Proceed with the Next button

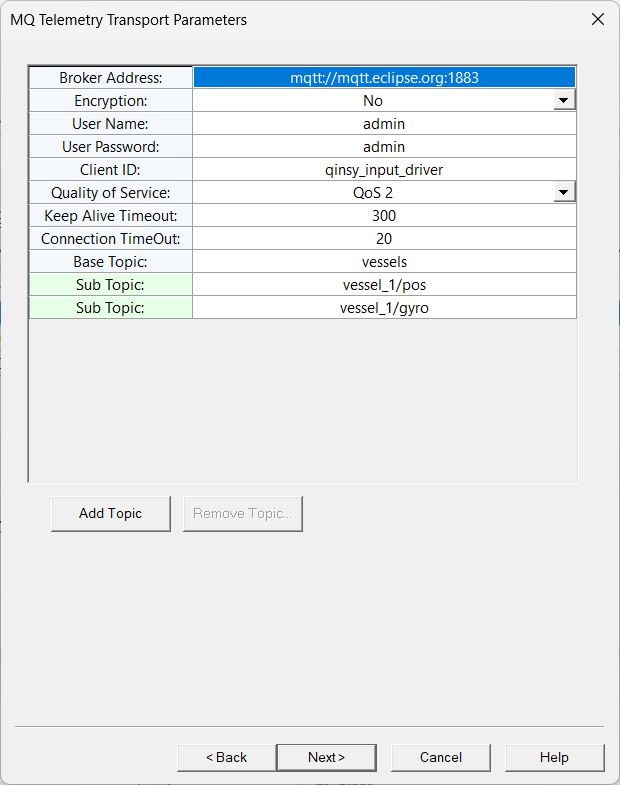(326, 757)
